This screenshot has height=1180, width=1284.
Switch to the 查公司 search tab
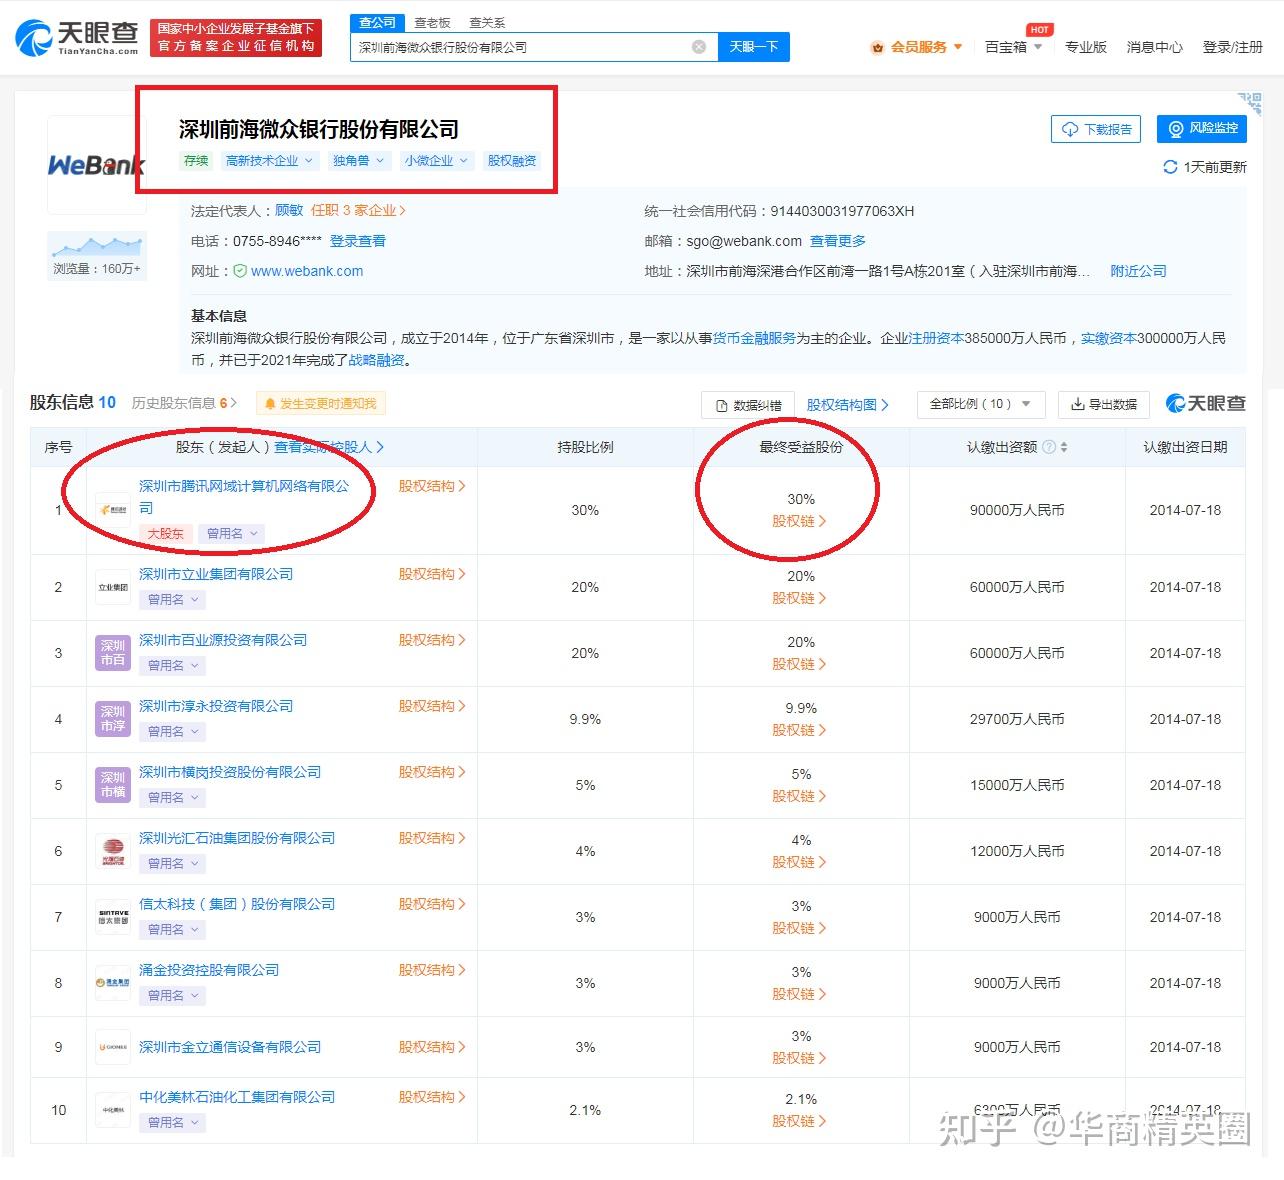click(x=377, y=22)
